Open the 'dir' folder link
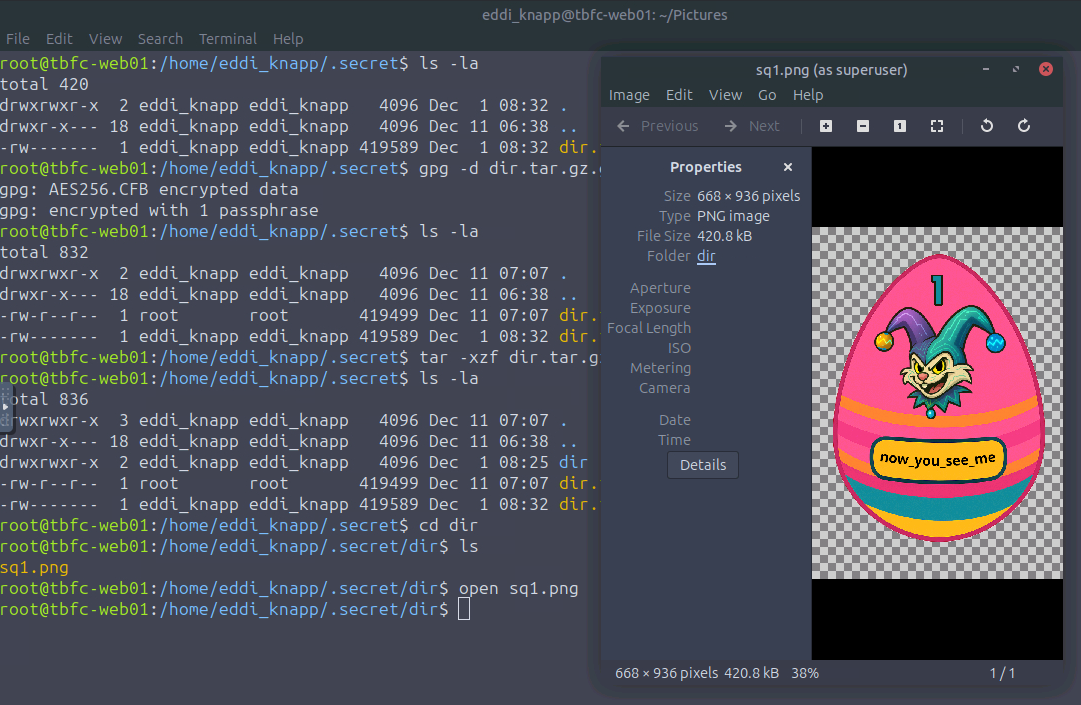This screenshot has height=705, width=1081. pos(706,256)
